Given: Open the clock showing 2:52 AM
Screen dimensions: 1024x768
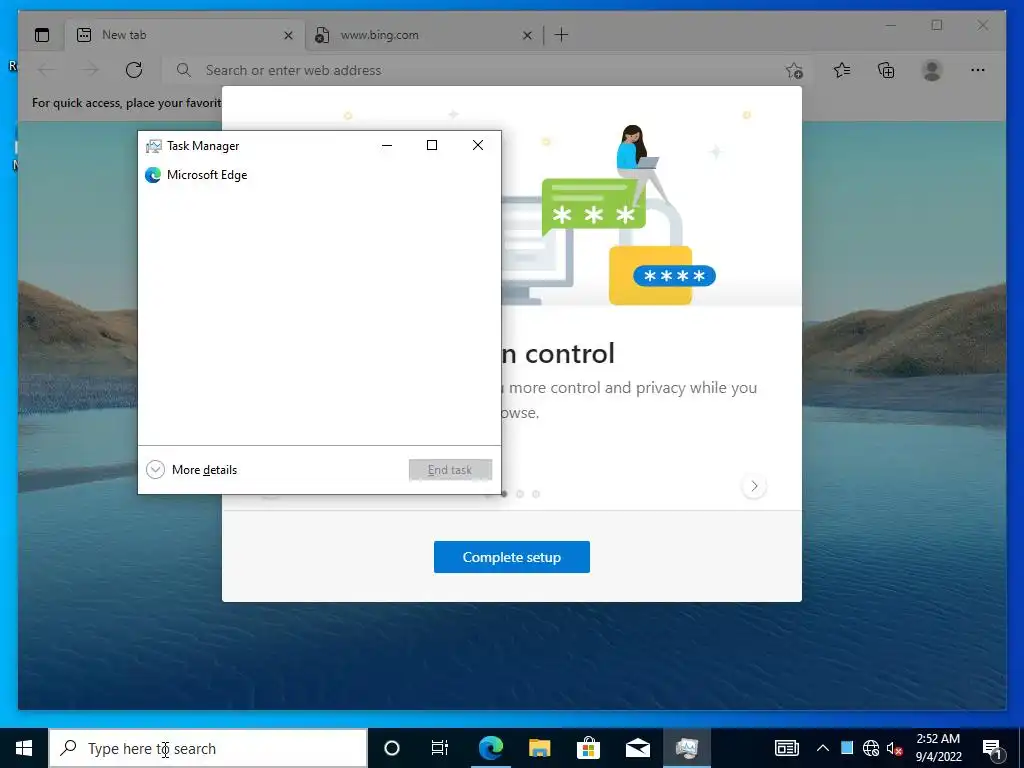Looking at the screenshot, I should [938, 748].
